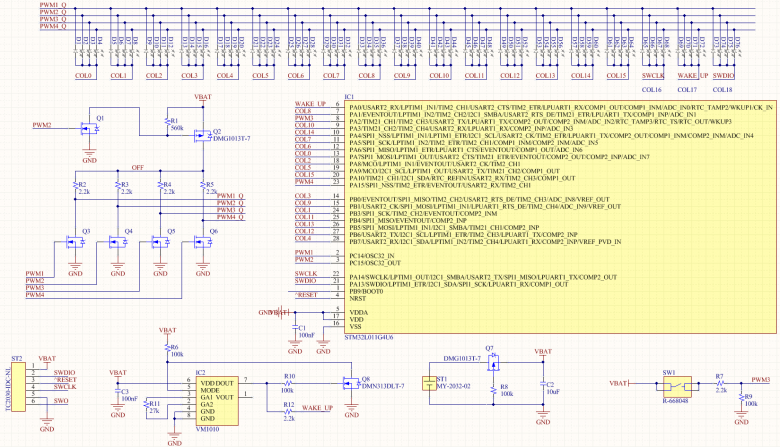780x447 pixels.
Task: Click the C2 10uF capacitor symbol
Action: pyautogui.click(x=543, y=385)
